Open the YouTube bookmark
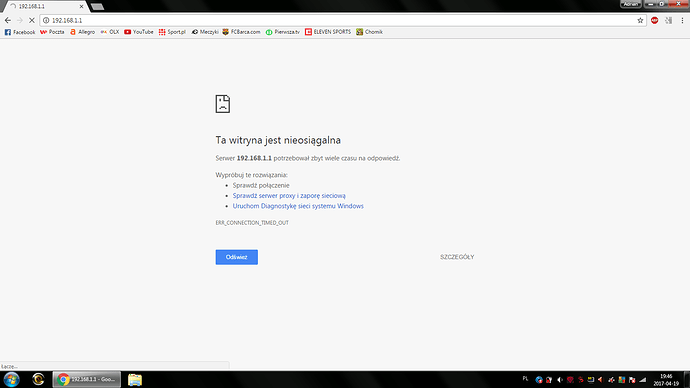The height and width of the screenshot is (388, 690). click(139, 32)
